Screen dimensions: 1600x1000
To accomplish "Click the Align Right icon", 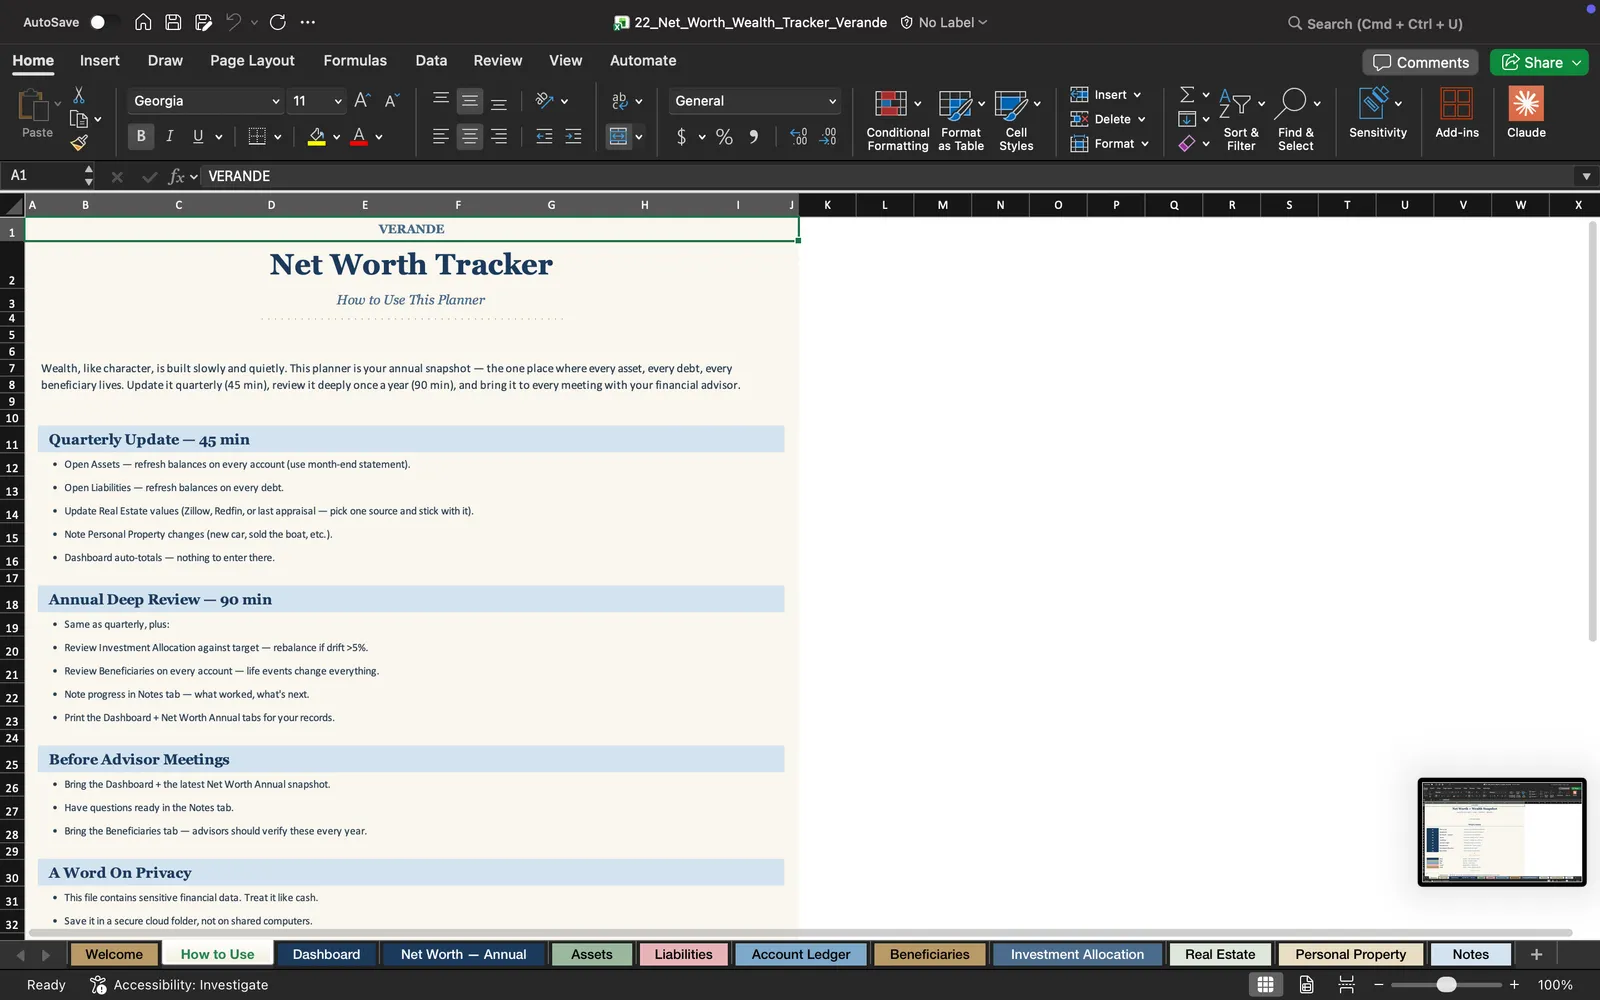I will coord(499,136).
